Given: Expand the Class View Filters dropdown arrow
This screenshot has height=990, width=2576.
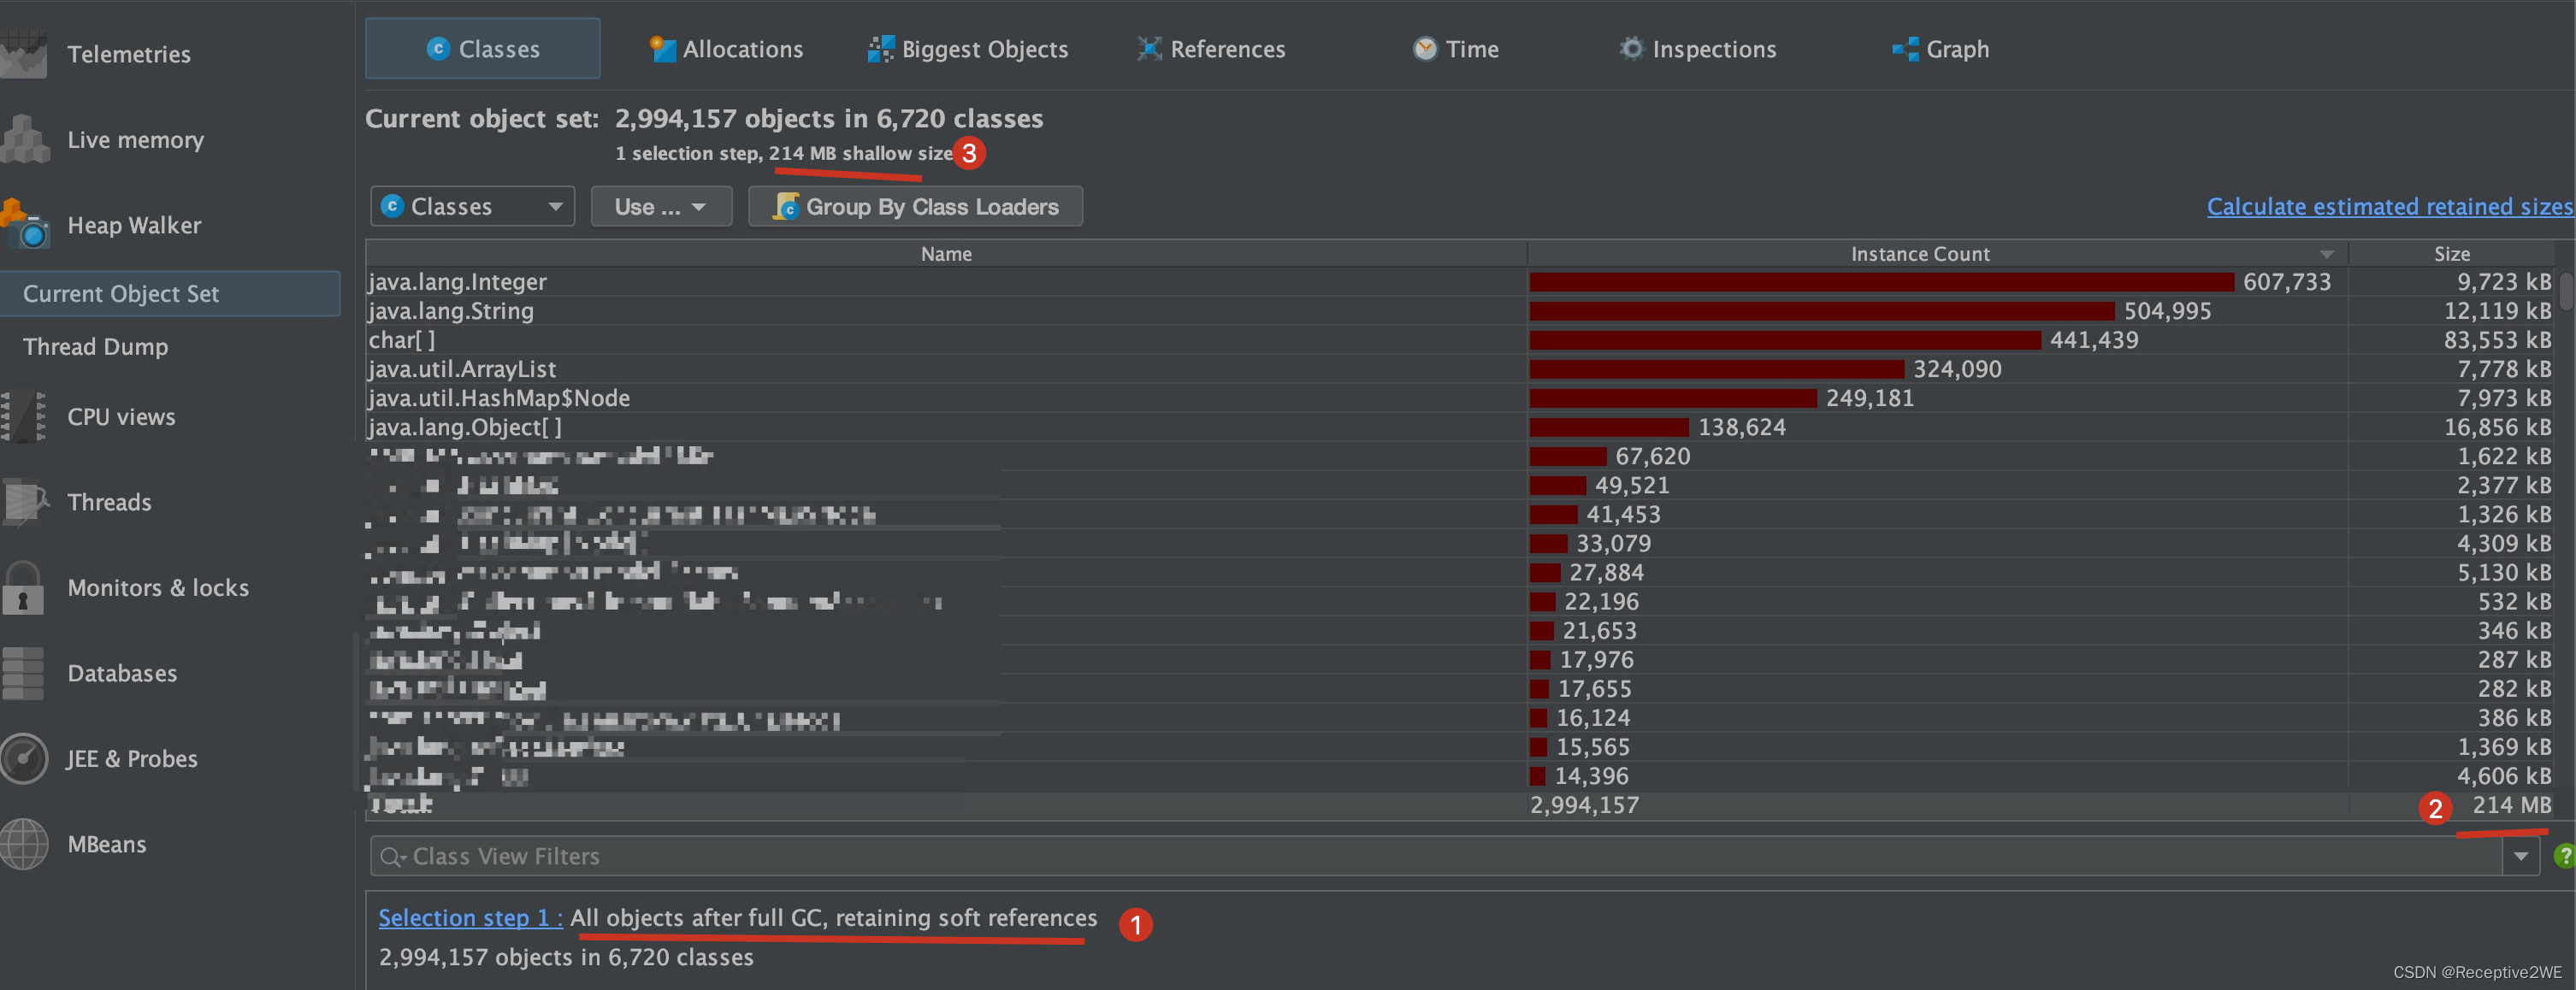Looking at the screenshot, I should (x=2521, y=856).
